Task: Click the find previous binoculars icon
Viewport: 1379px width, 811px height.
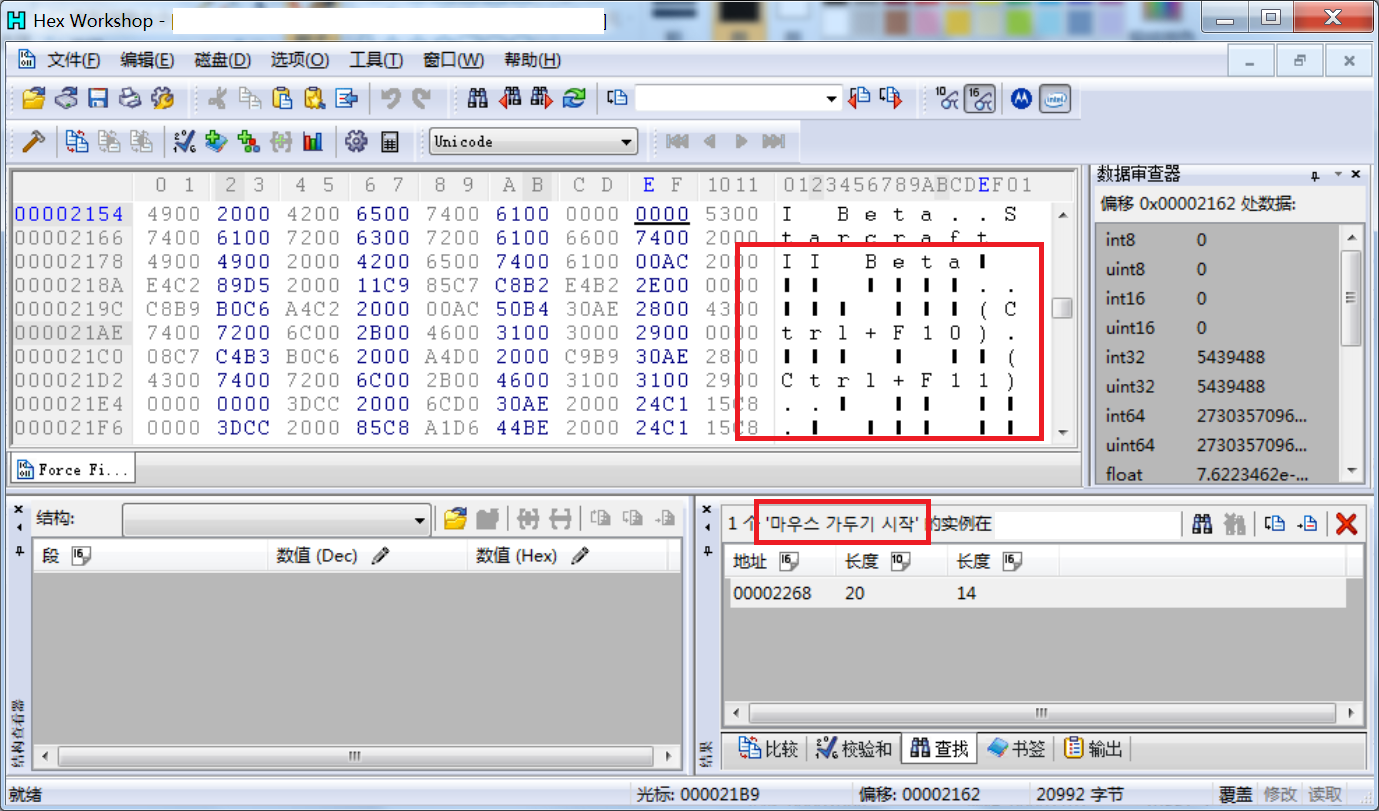Action: pyautogui.click(x=510, y=98)
